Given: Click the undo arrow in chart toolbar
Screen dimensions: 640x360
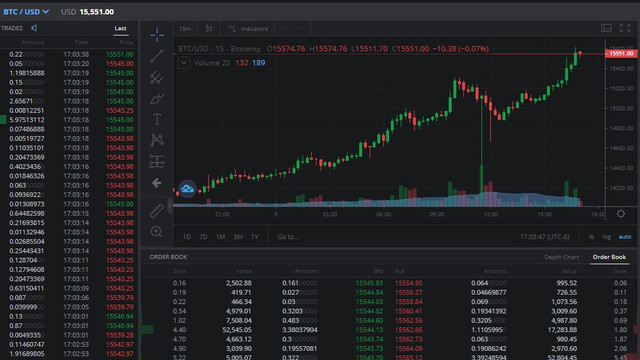Looking at the screenshot, I should [284, 29].
